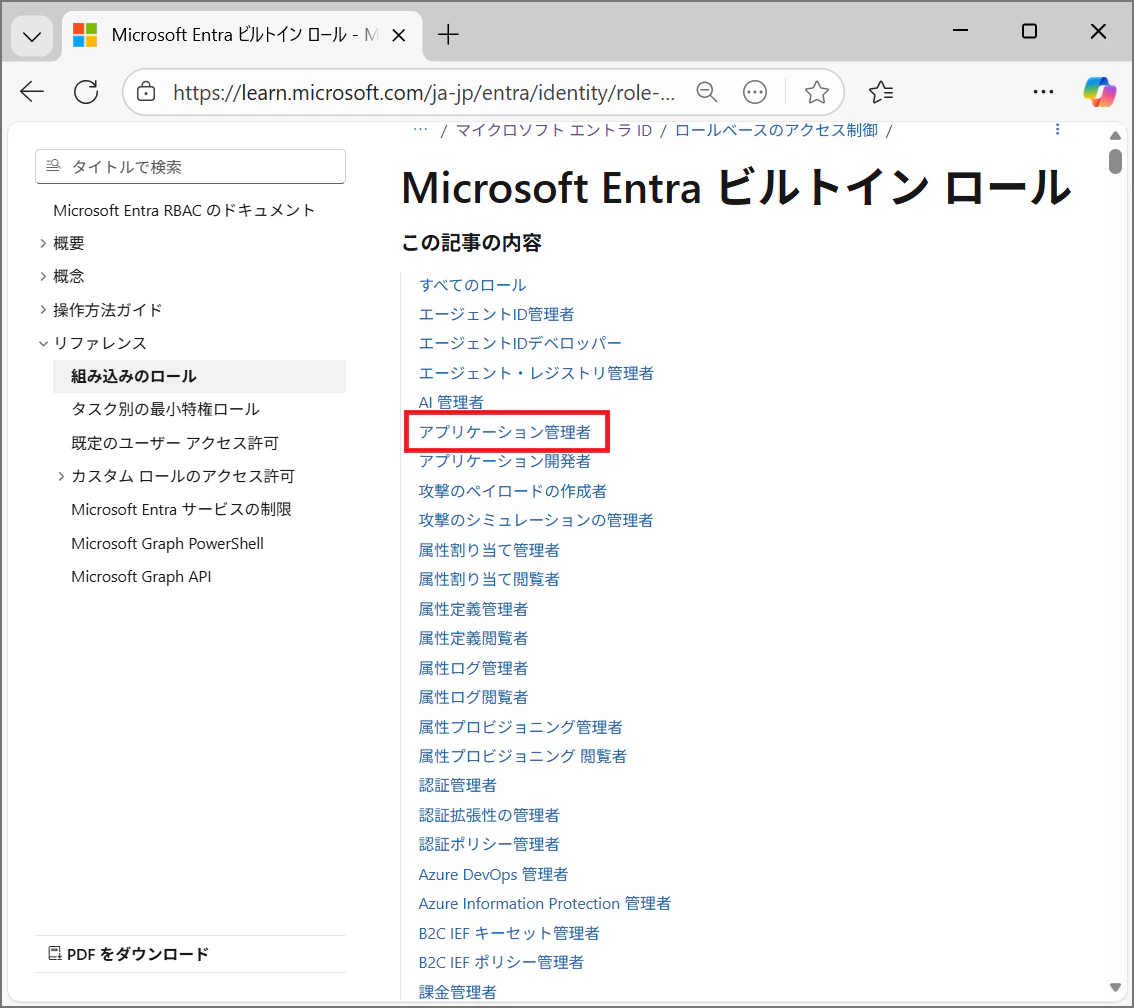The width and height of the screenshot is (1134, 1008).
Task: Focus the タイトルで検索 filter box
Action: click(x=190, y=166)
